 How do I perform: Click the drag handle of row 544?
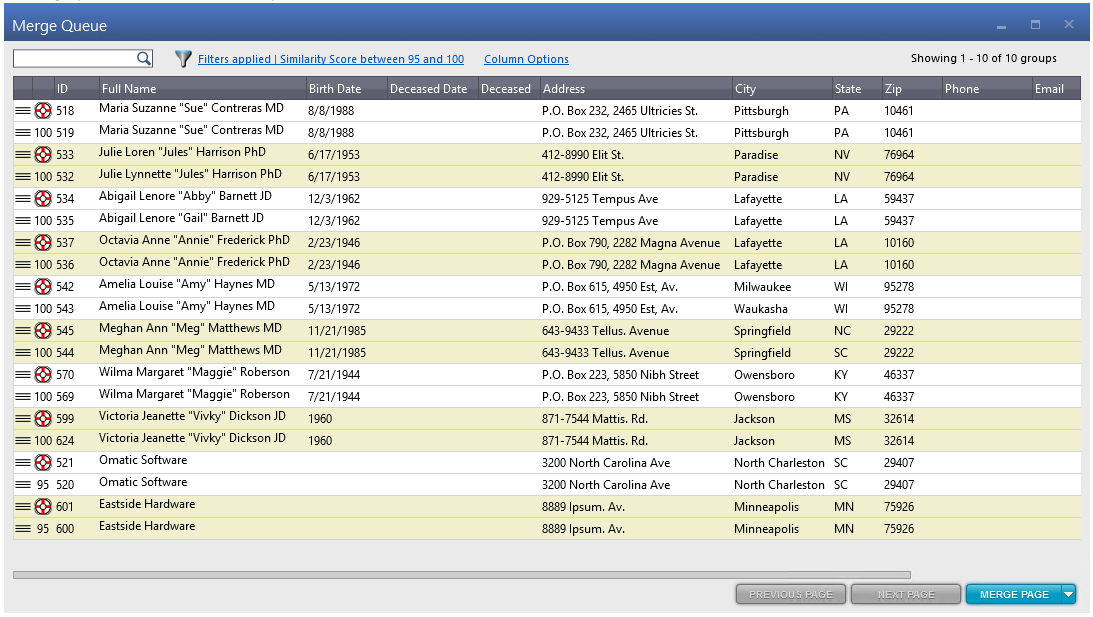(23, 352)
